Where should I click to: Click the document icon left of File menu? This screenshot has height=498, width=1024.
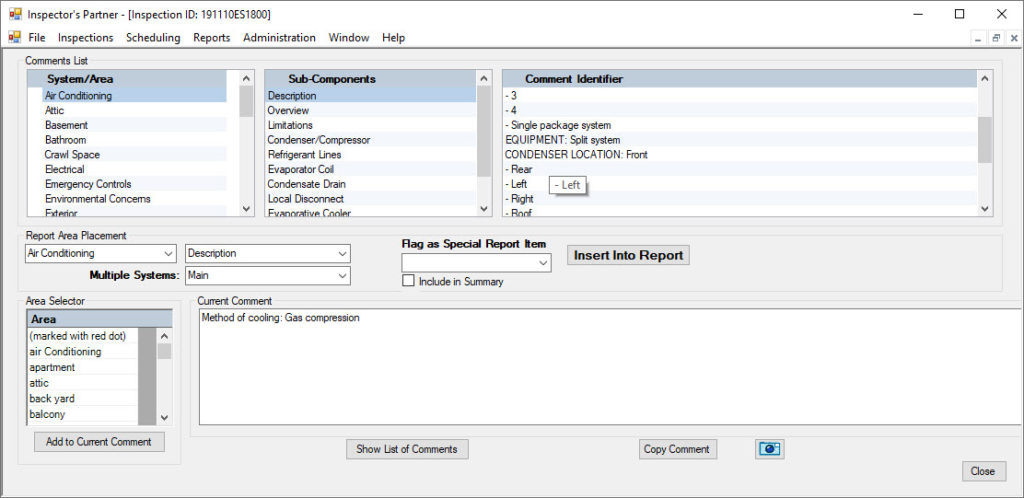(x=14, y=38)
